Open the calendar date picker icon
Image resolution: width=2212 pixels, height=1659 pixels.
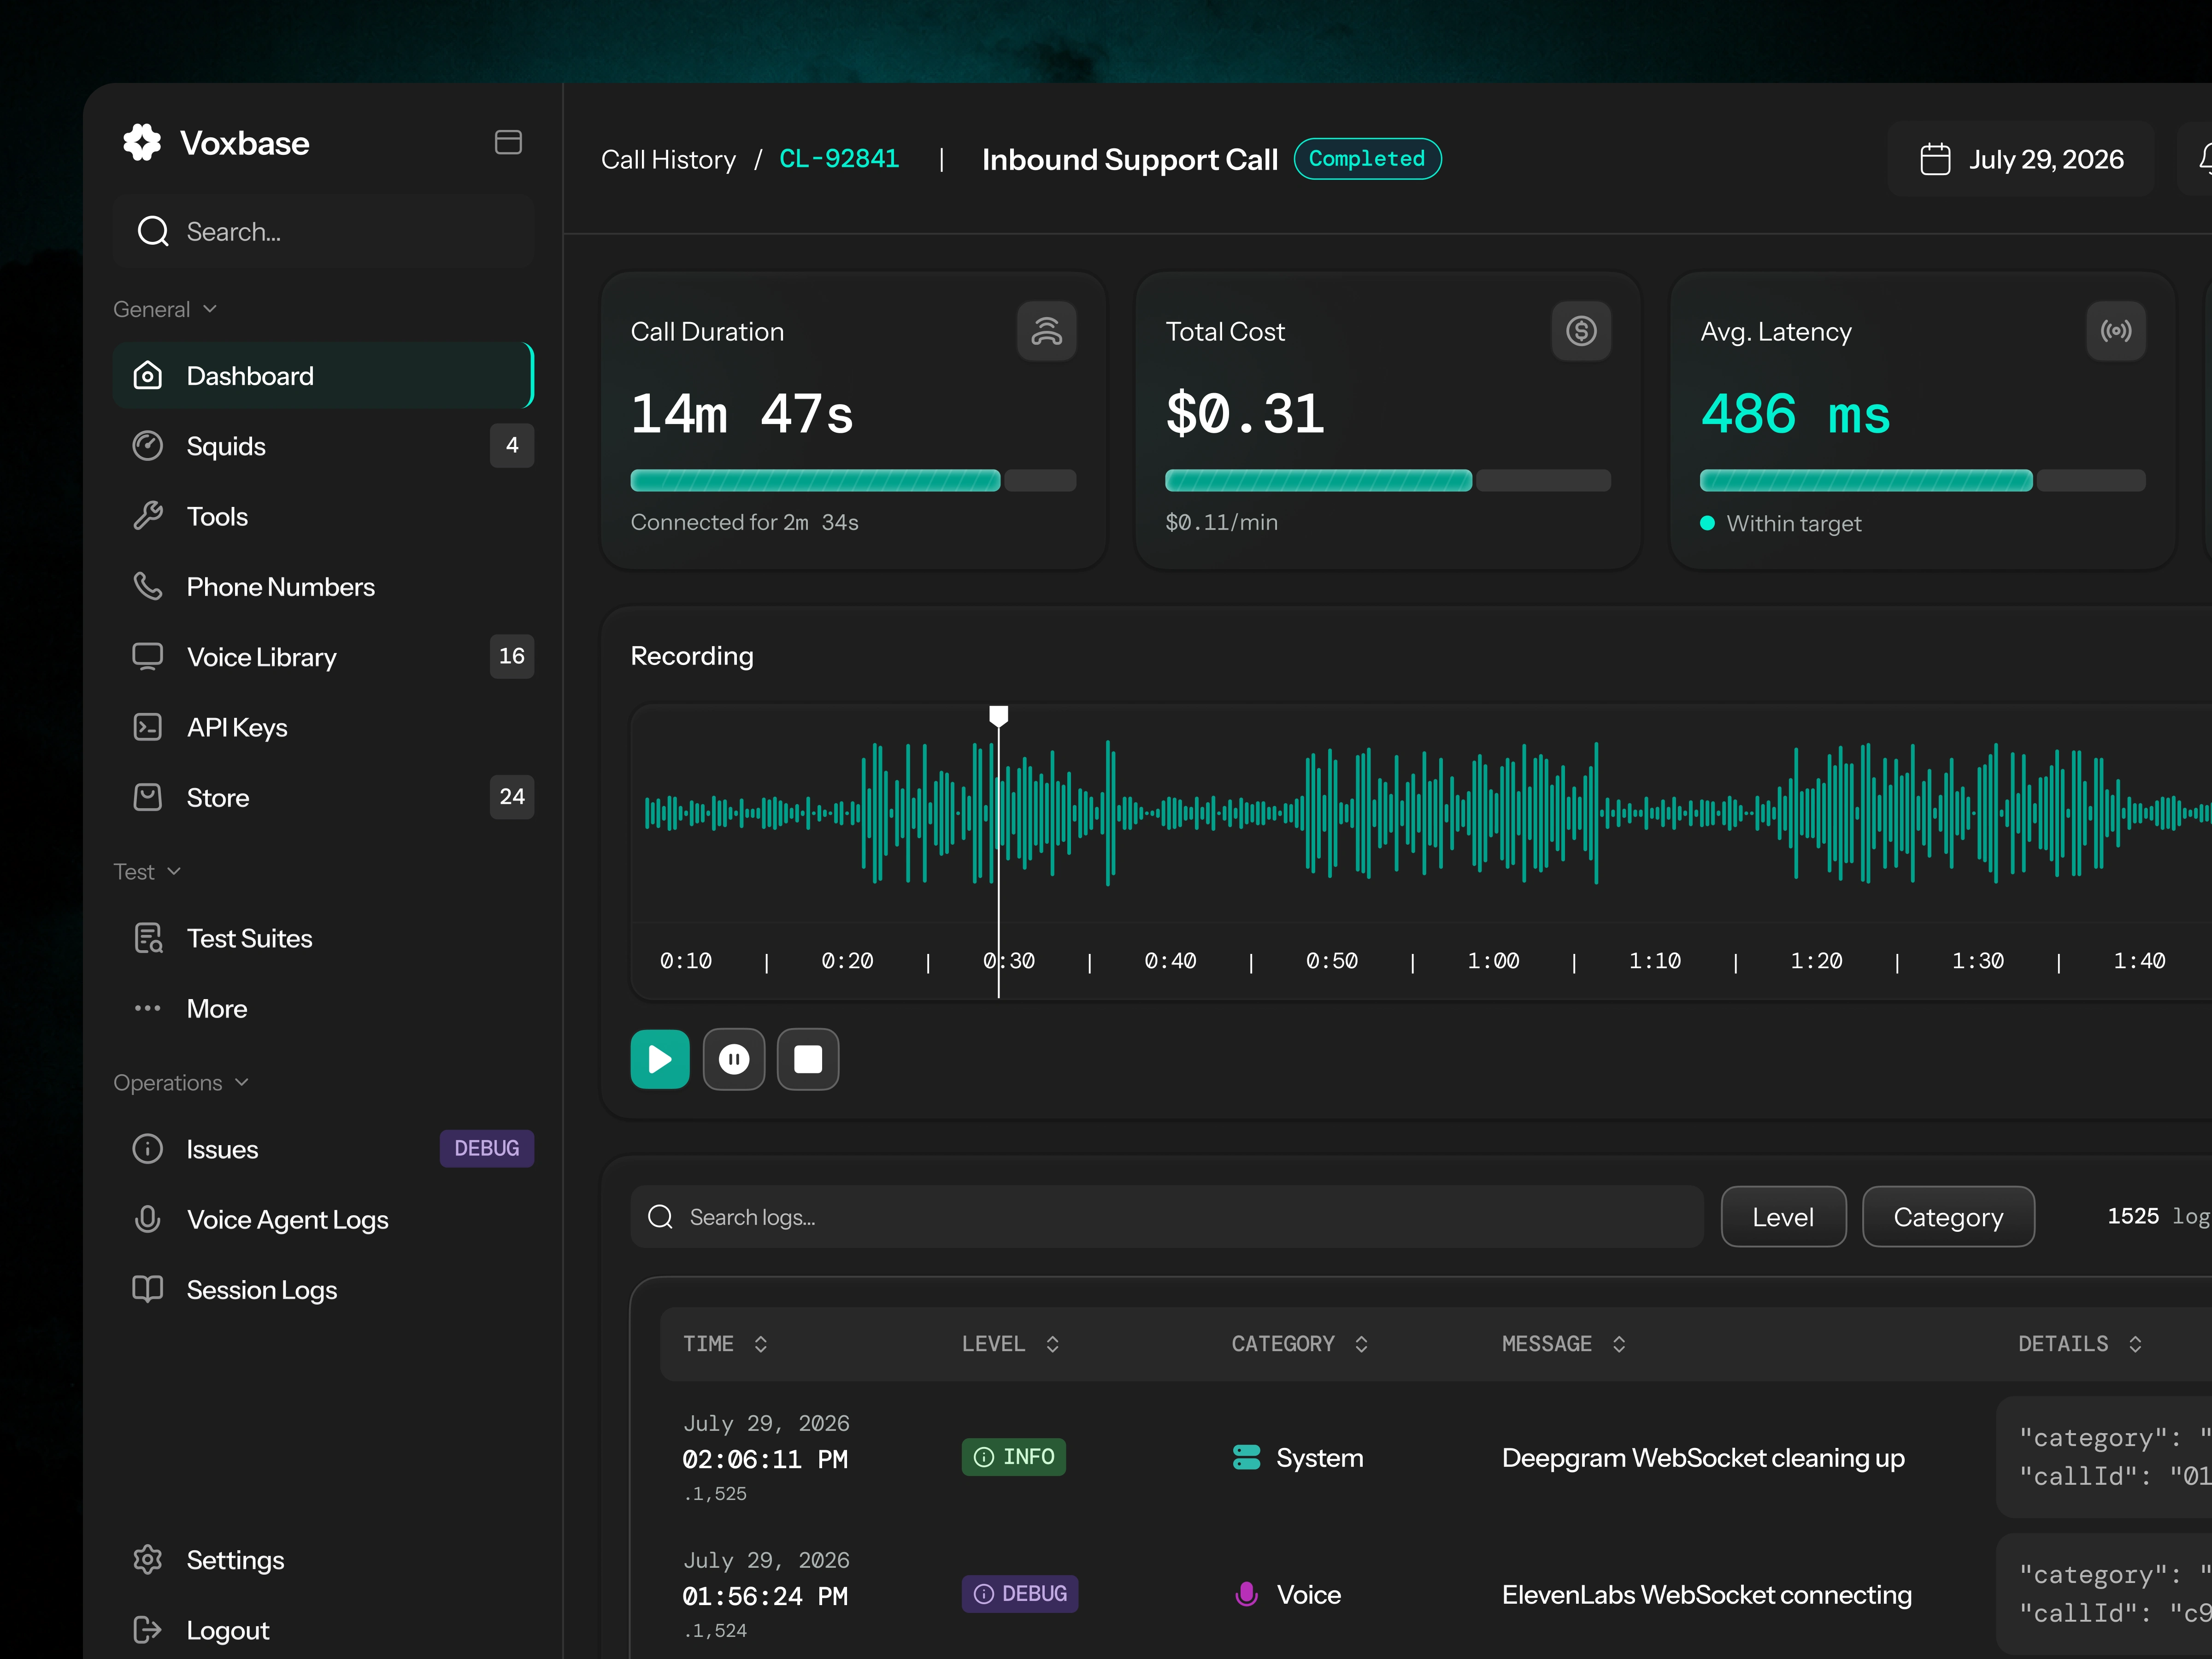point(1935,159)
